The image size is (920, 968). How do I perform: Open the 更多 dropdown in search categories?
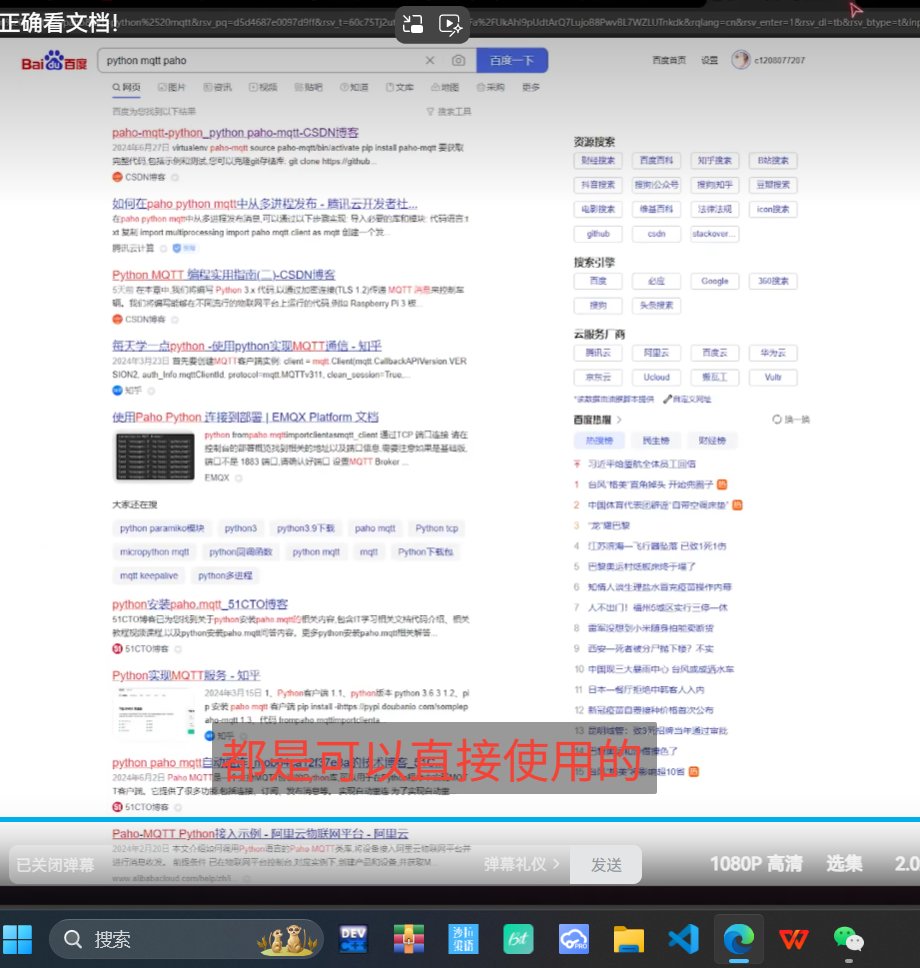pos(530,88)
